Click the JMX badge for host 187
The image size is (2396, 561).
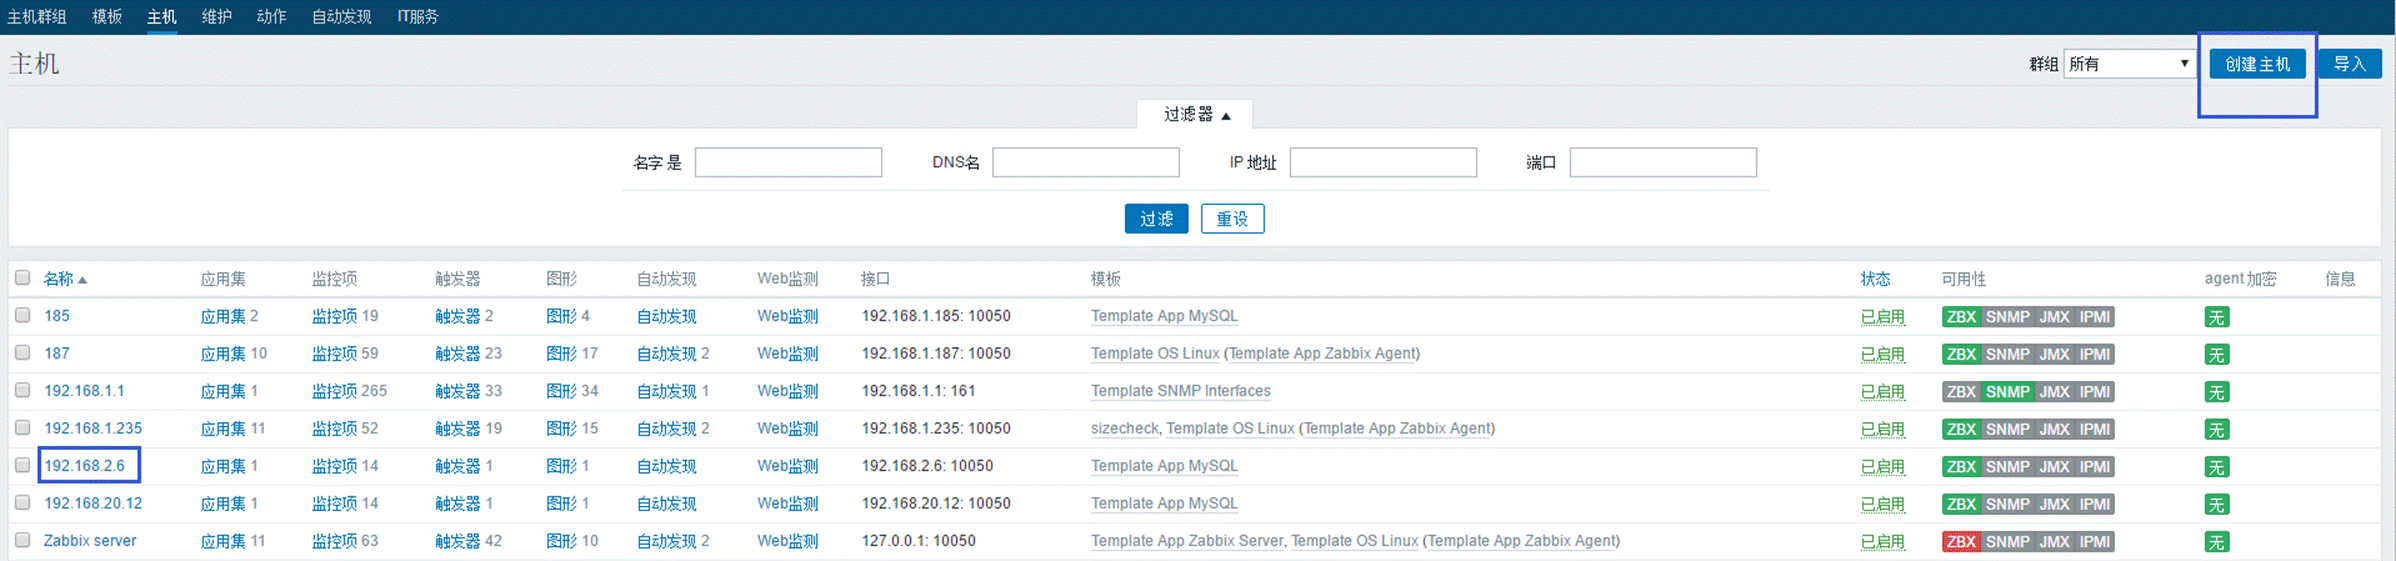2054,354
